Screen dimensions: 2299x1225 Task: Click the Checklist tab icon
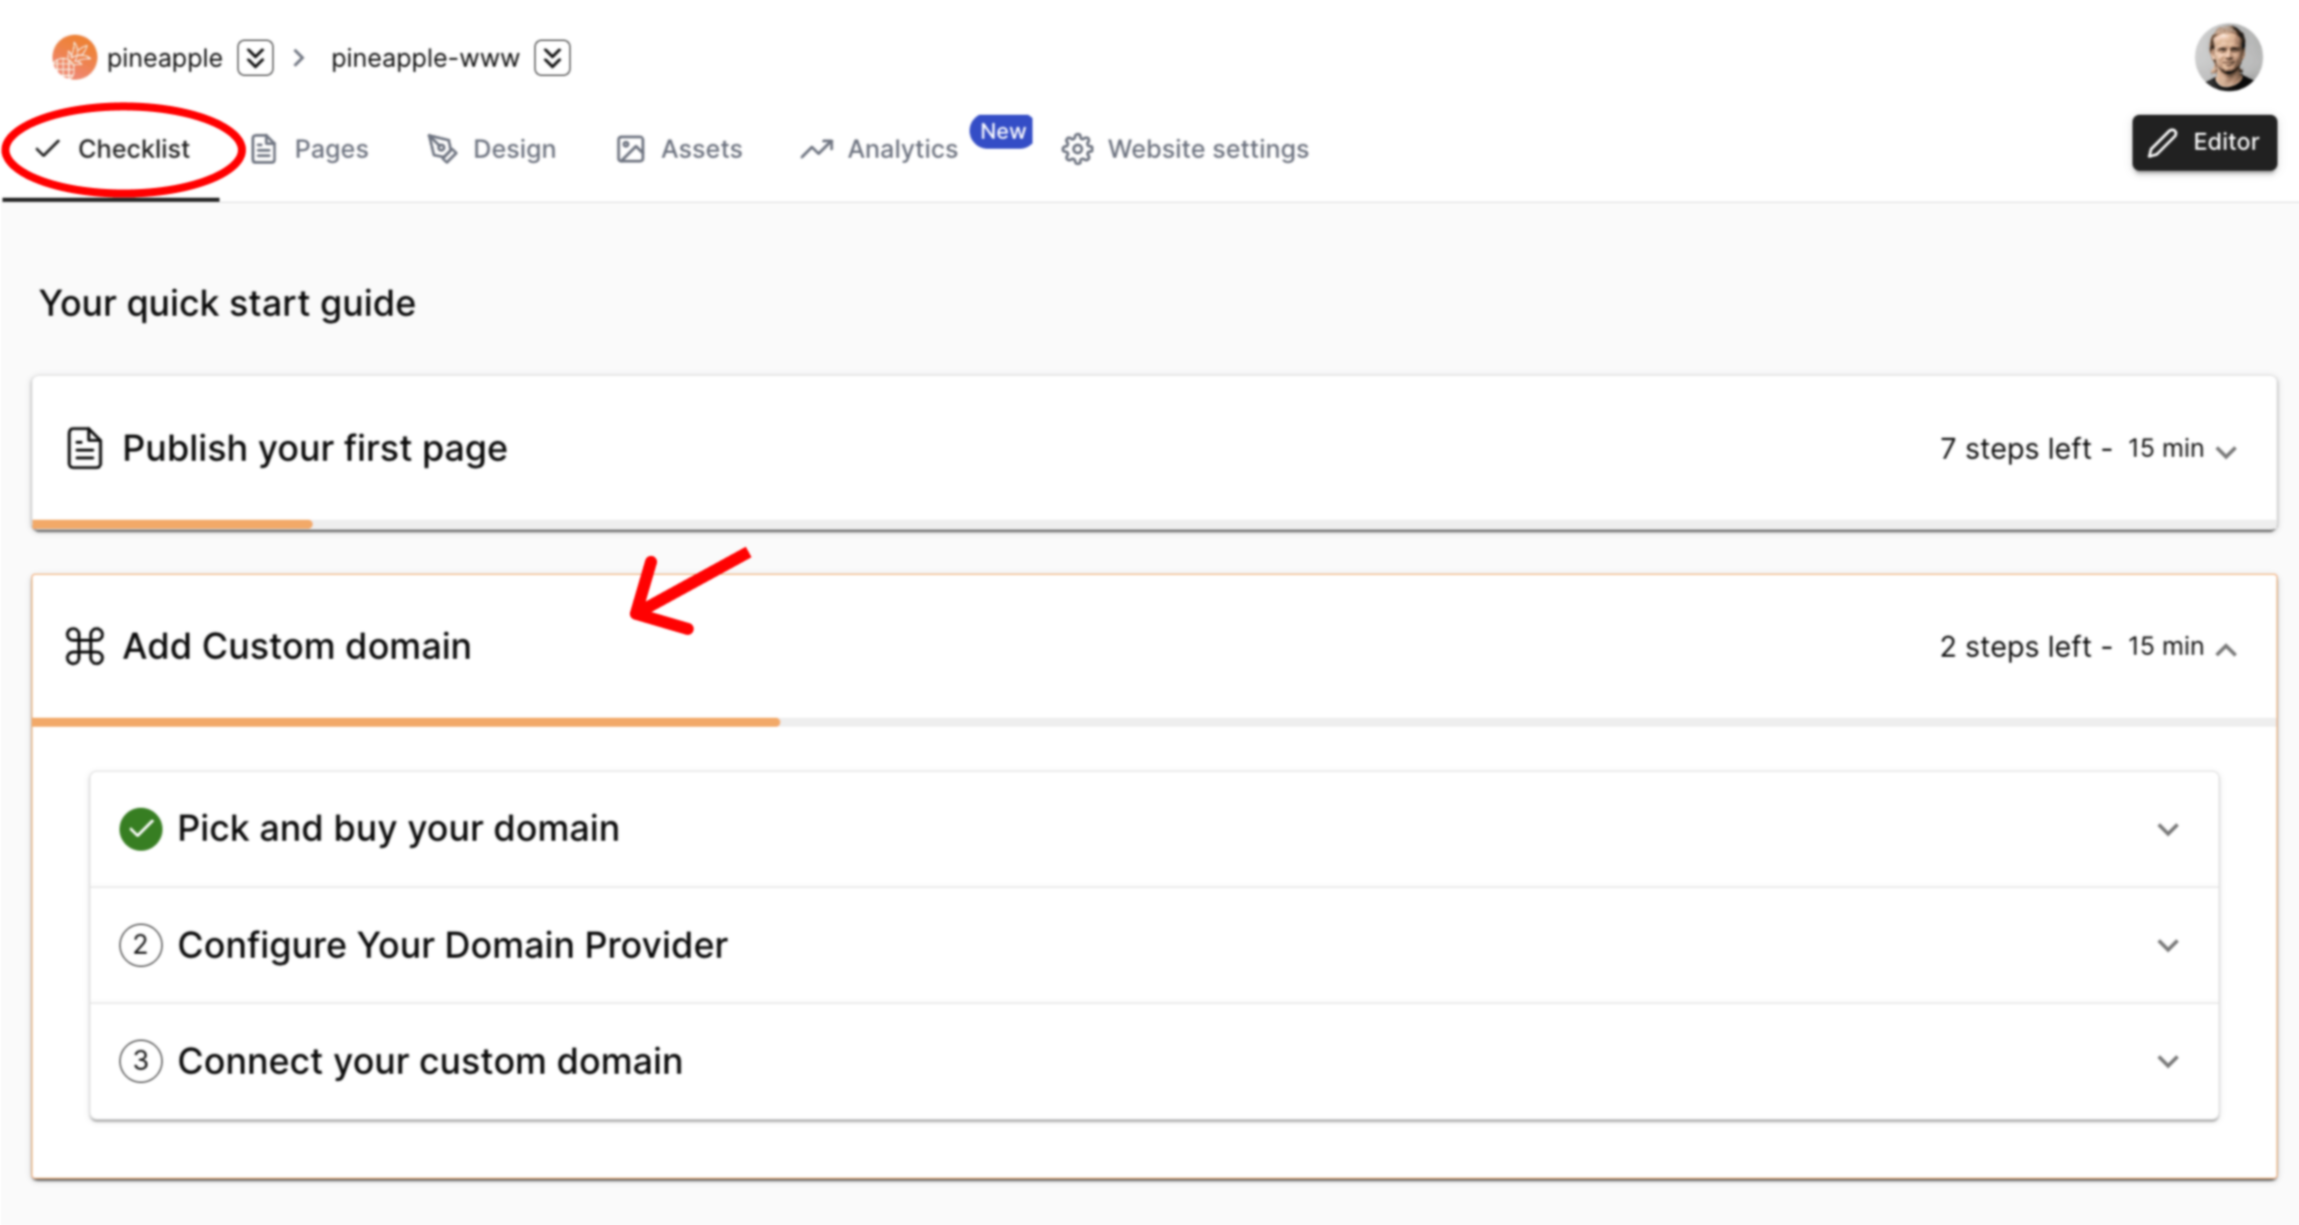[x=47, y=147]
